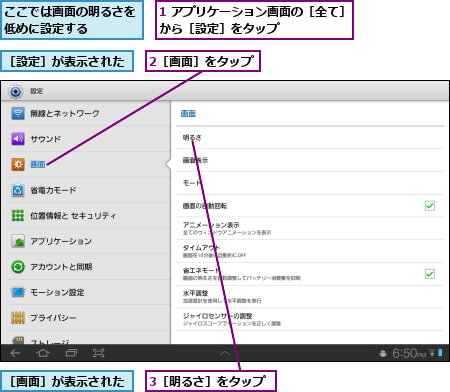Open the タイムアウト setting
This screenshot has width=450, height=392.
tap(310, 251)
